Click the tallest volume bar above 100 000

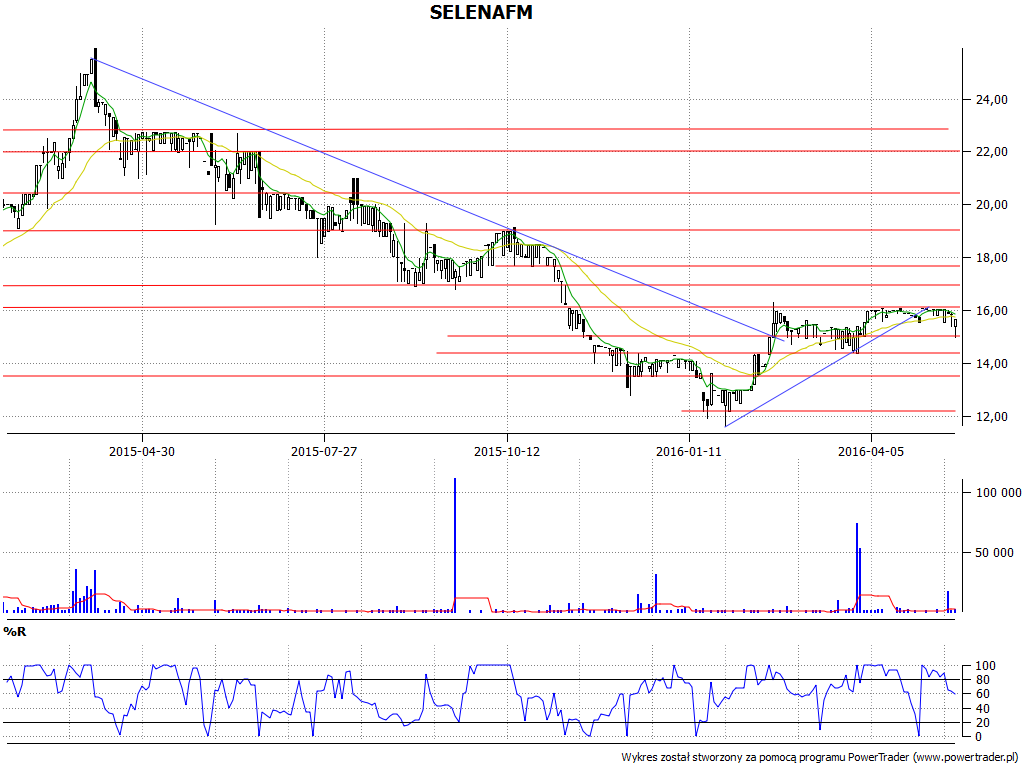pyautogui.click(x=455, y=545)
